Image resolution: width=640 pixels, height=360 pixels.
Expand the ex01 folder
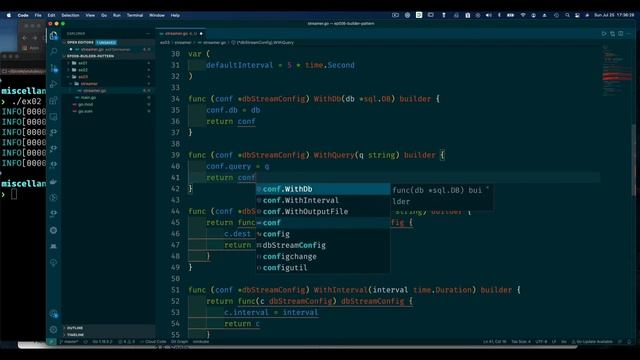82,63
